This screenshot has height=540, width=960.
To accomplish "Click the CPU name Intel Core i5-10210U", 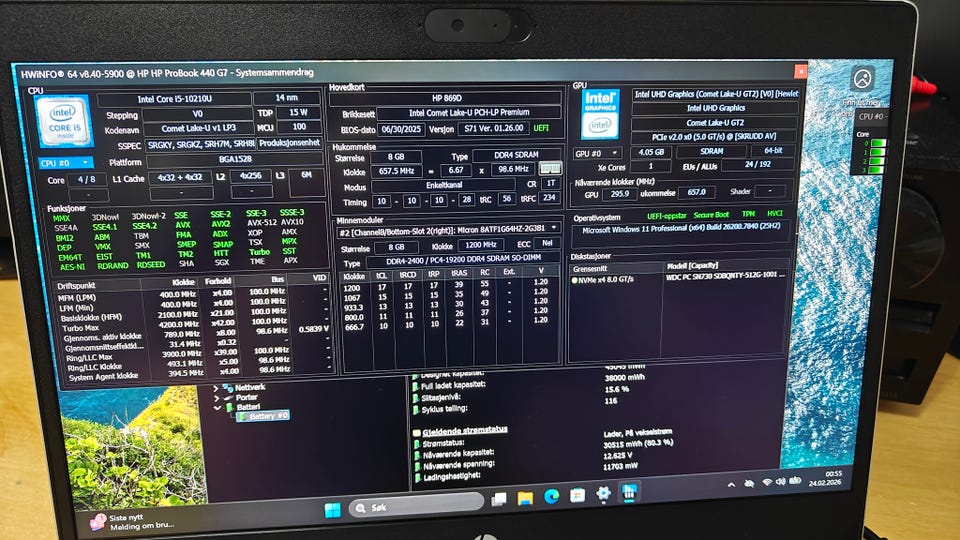I will pyautogui.click(x=174, y=99).
